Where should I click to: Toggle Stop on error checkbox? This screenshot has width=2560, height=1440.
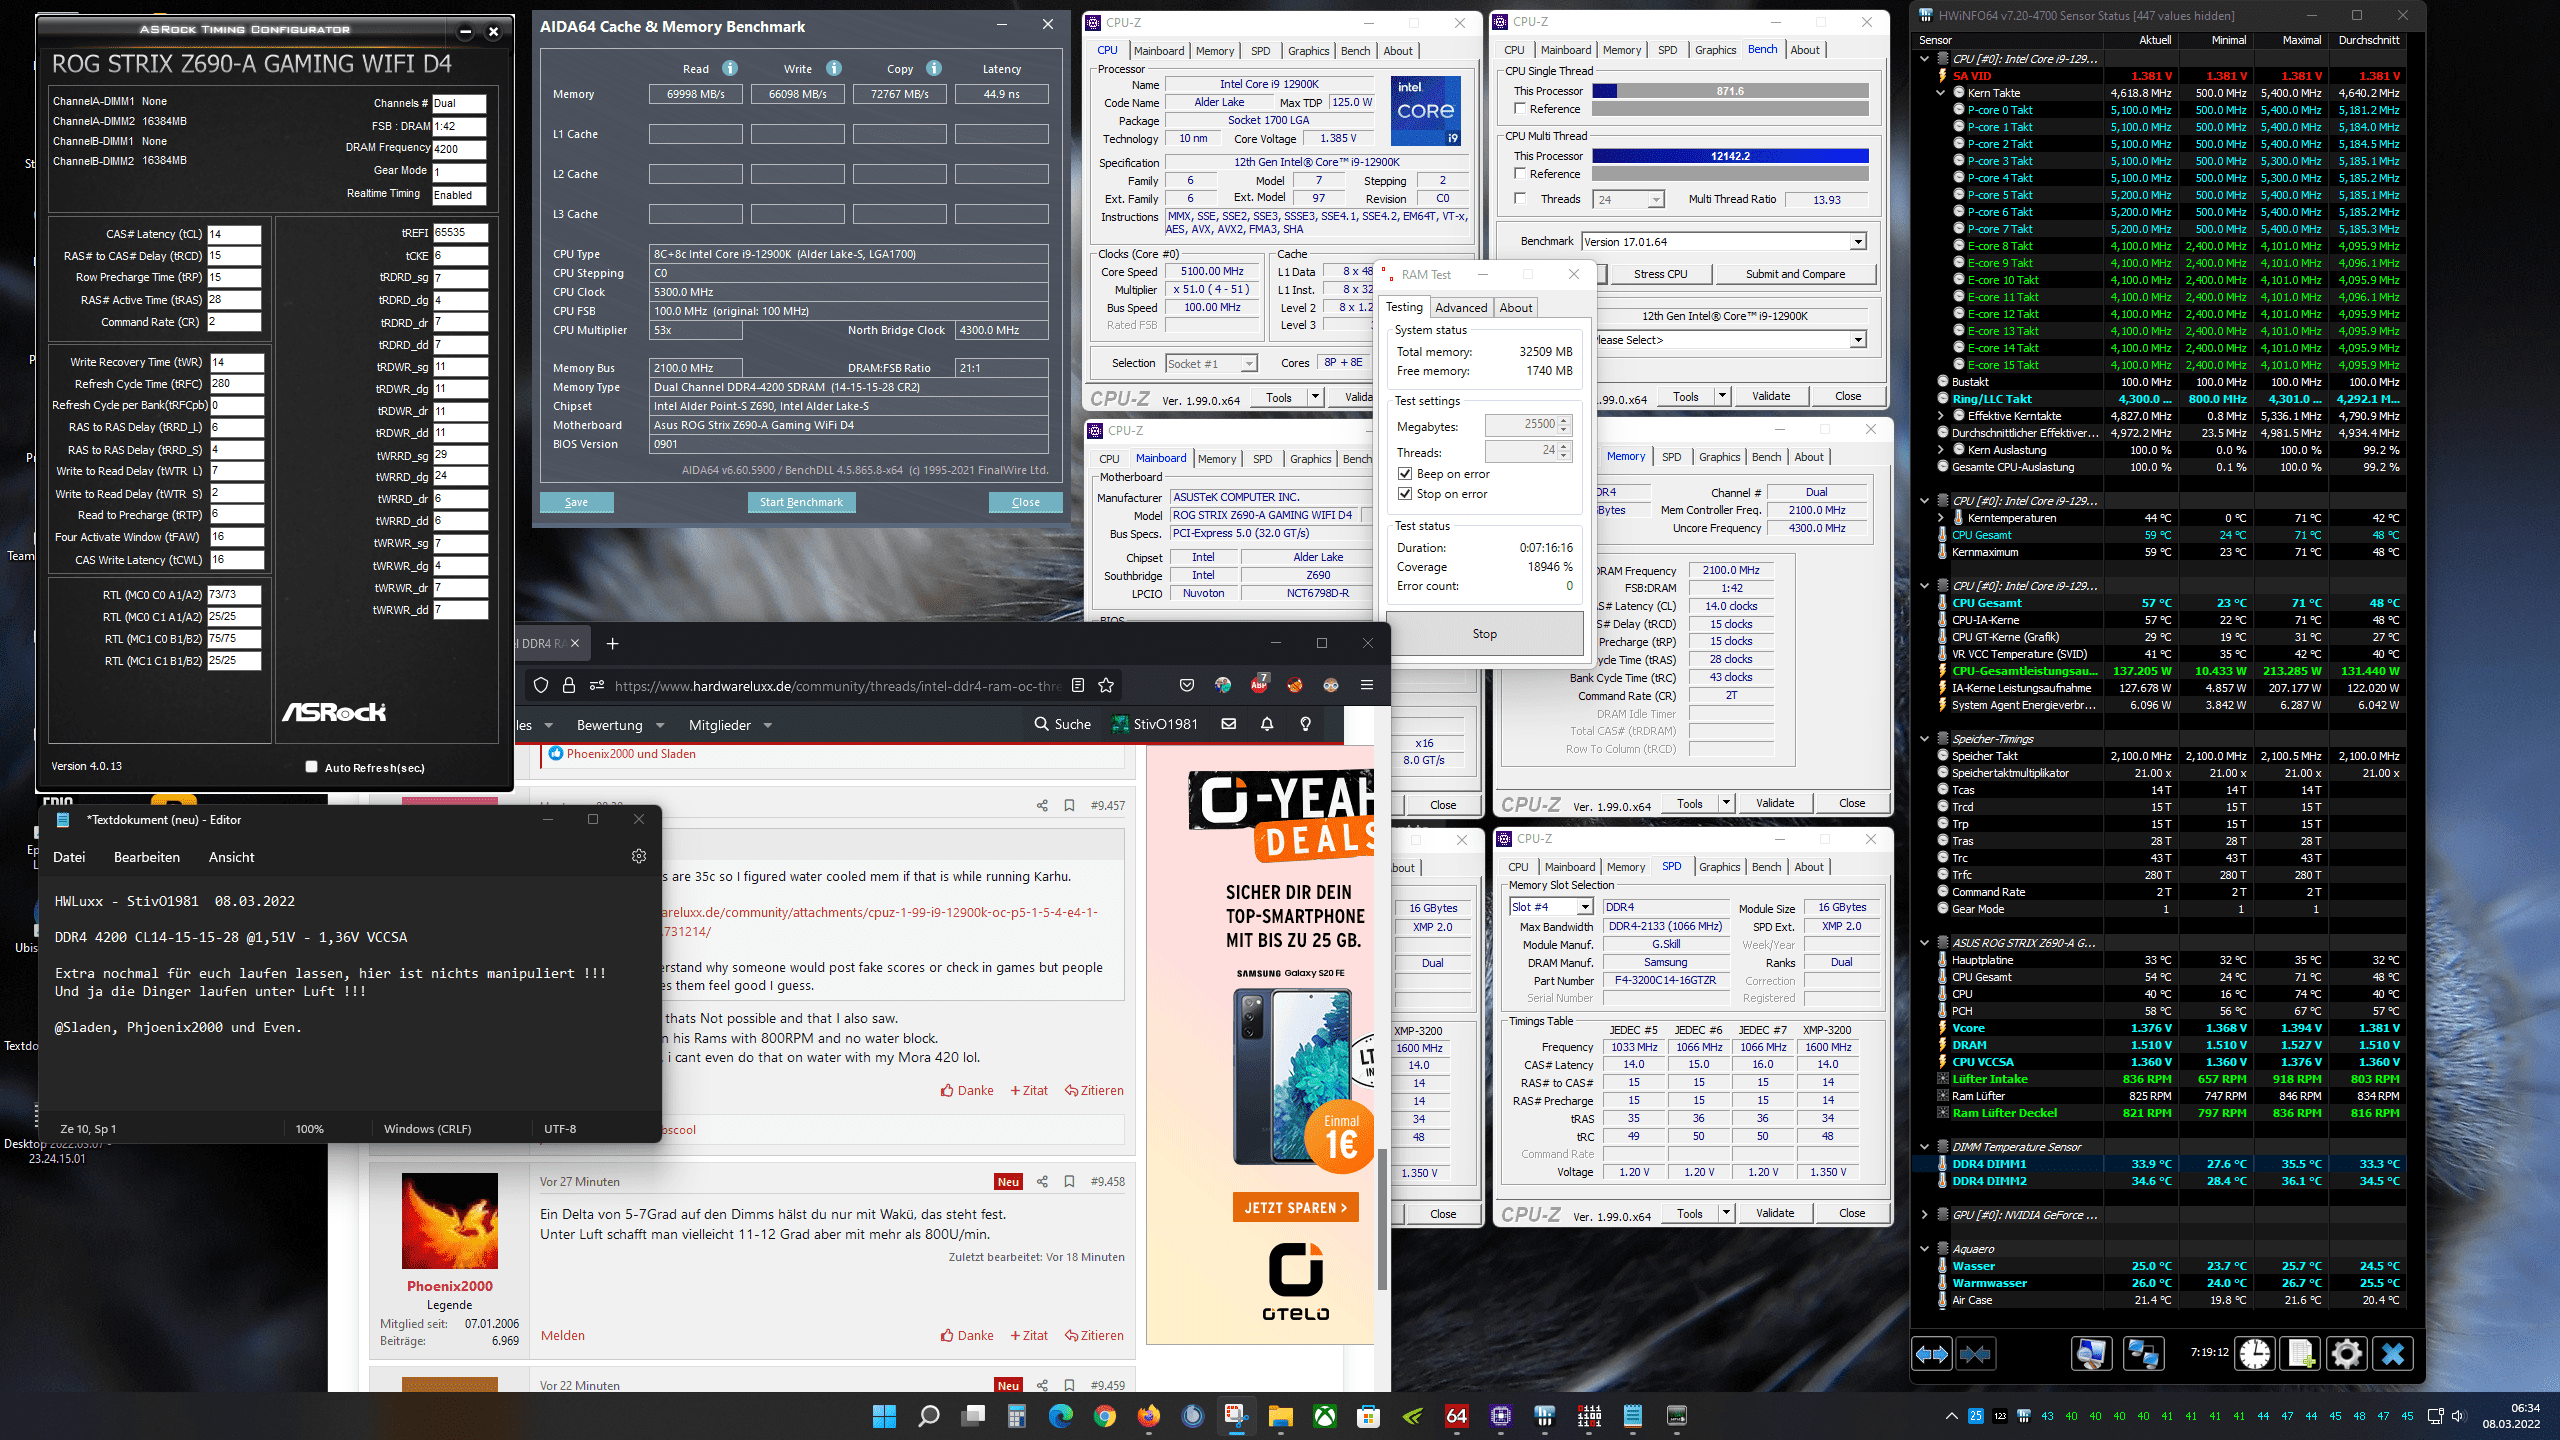coord(1405,494)
